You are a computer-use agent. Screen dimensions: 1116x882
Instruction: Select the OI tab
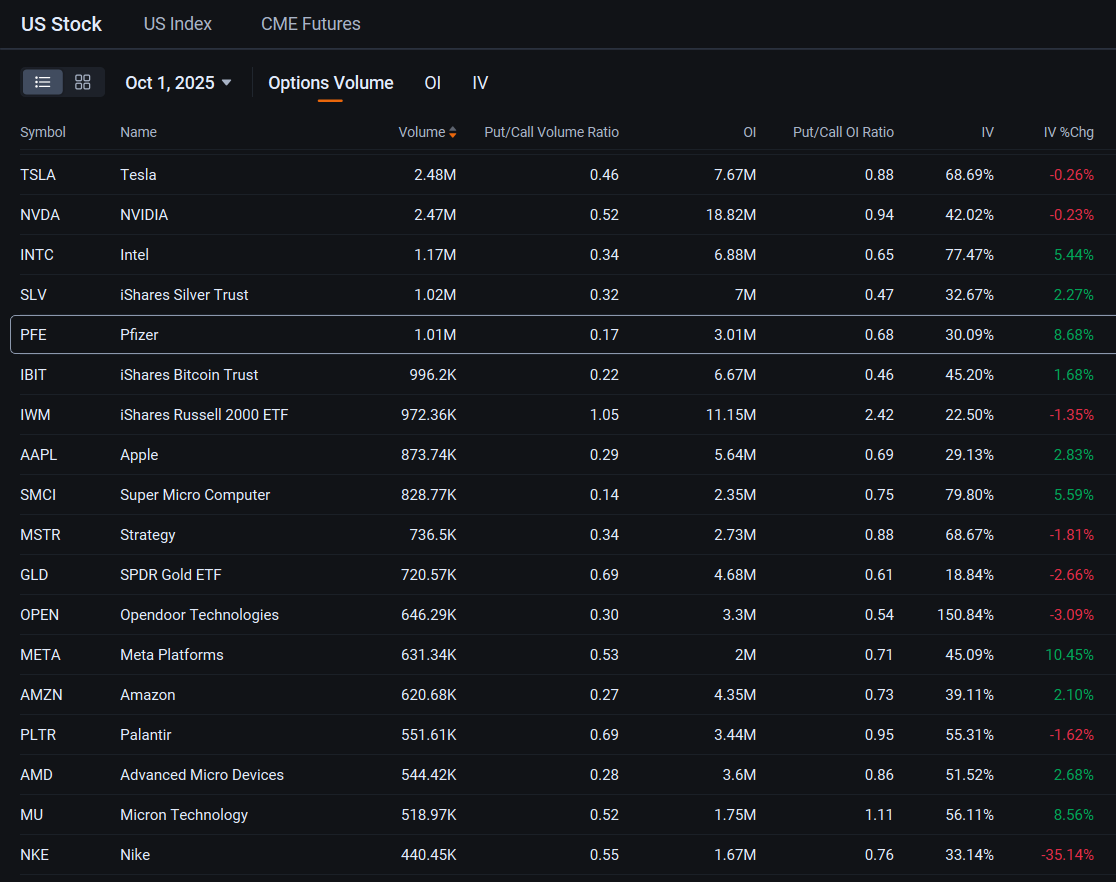[433, 83]
